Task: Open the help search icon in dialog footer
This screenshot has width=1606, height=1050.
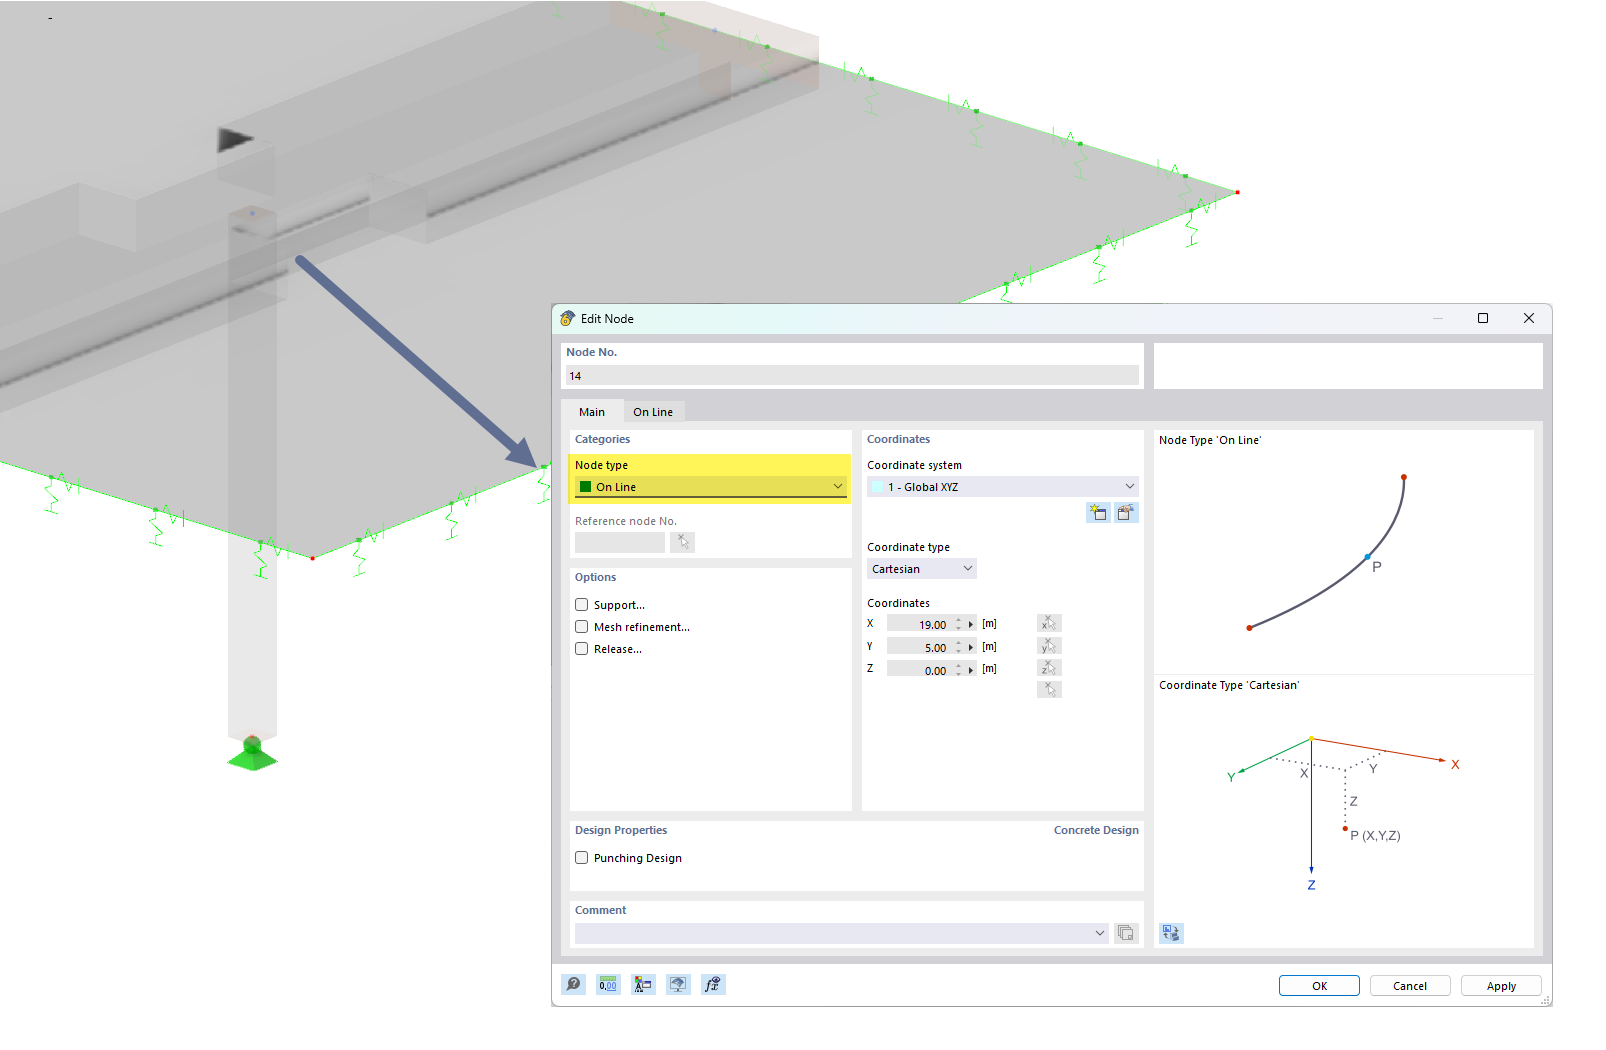Action: coord(573,985)
